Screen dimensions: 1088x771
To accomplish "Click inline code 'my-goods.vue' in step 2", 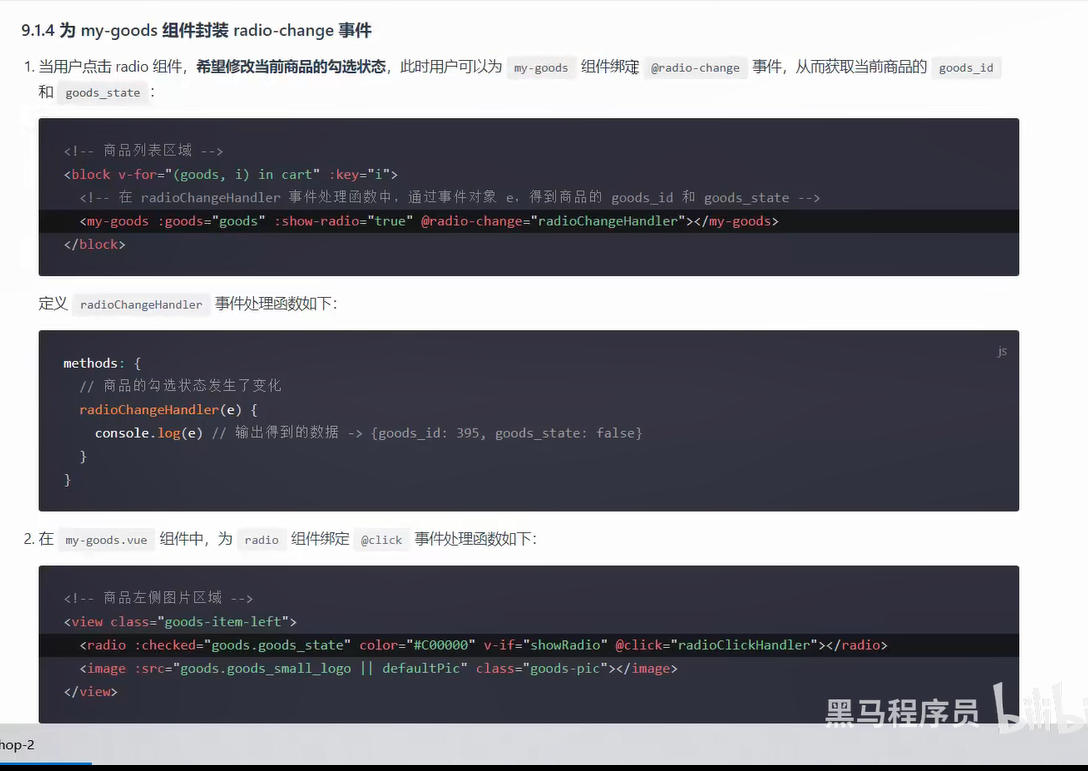I will click(106, 540).
